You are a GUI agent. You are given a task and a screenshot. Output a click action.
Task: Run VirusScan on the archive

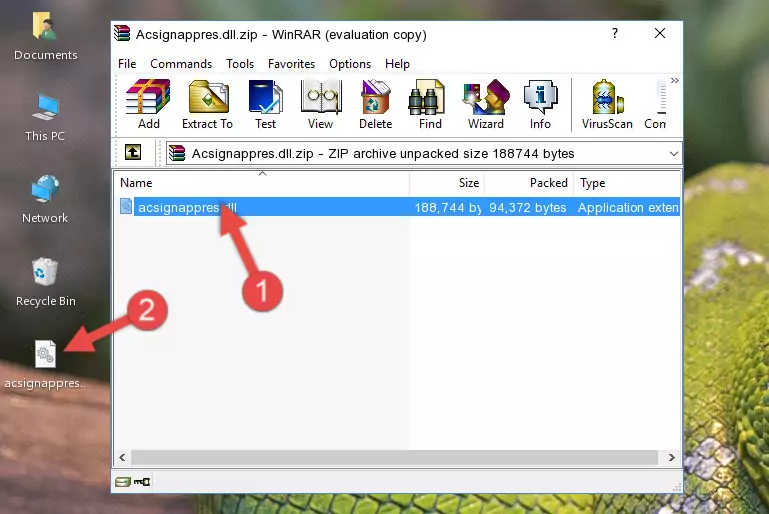607,104
